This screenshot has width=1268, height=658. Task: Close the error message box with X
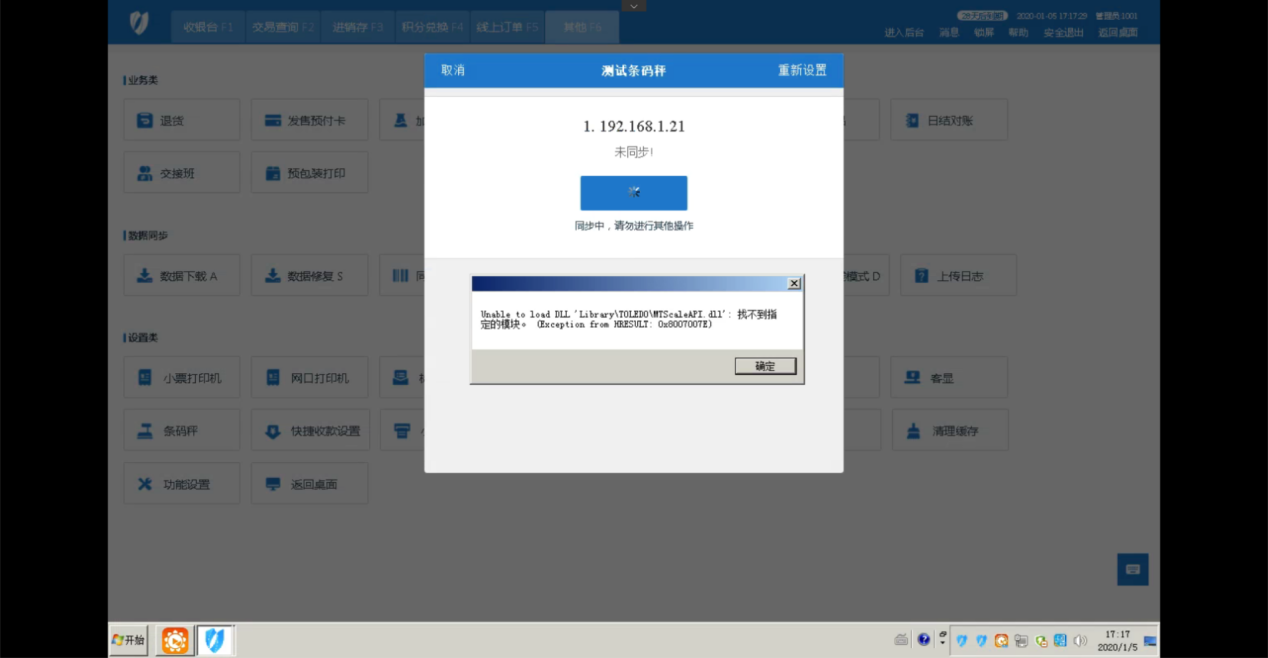click(794, 284)
